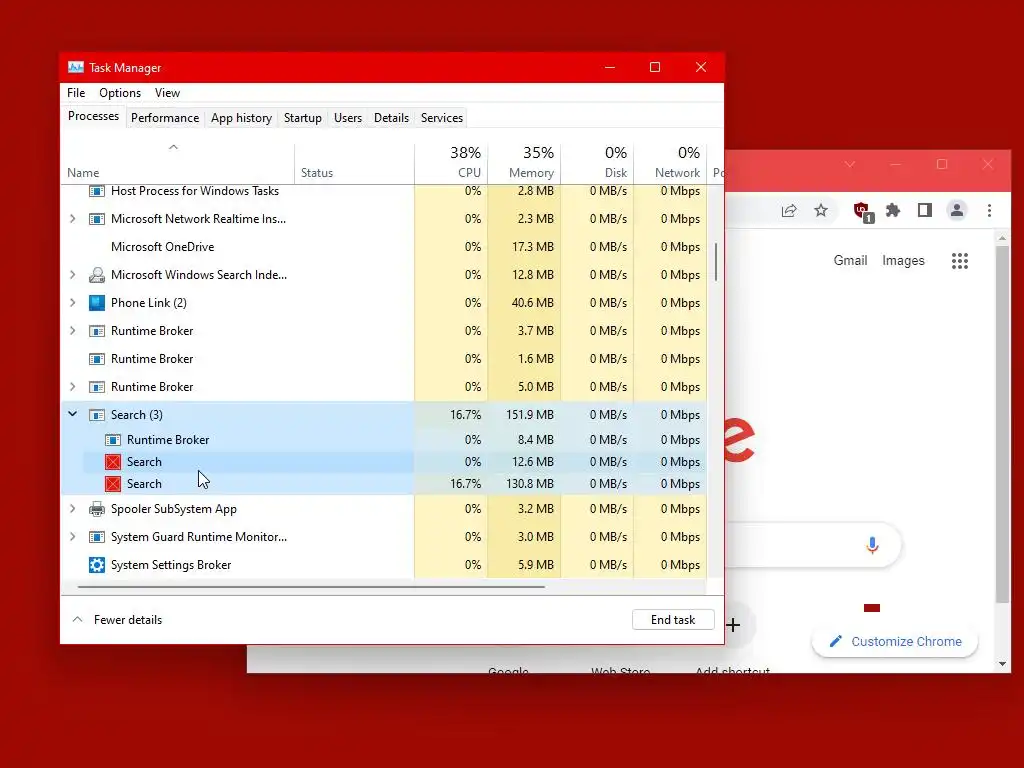Click the share icon in the Chrome toolbar
Screen dimensions: 1024x768
789,210
